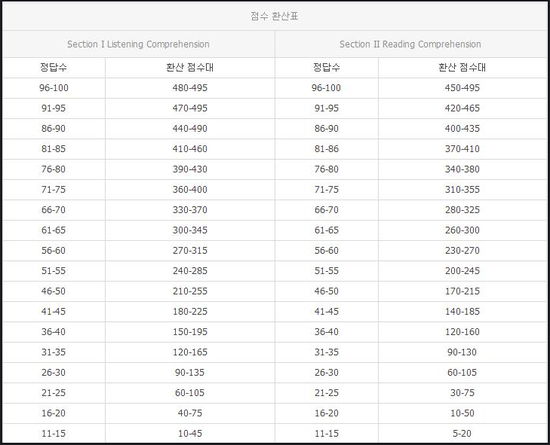The width and height of the screenshot is (550, 445).
Task: Click Reading score range 90-130
Action: [462, 352]
